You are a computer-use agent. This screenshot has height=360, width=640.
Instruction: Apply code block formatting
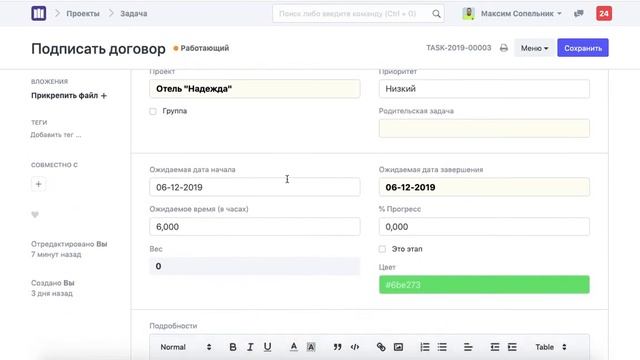click(355, 347)
